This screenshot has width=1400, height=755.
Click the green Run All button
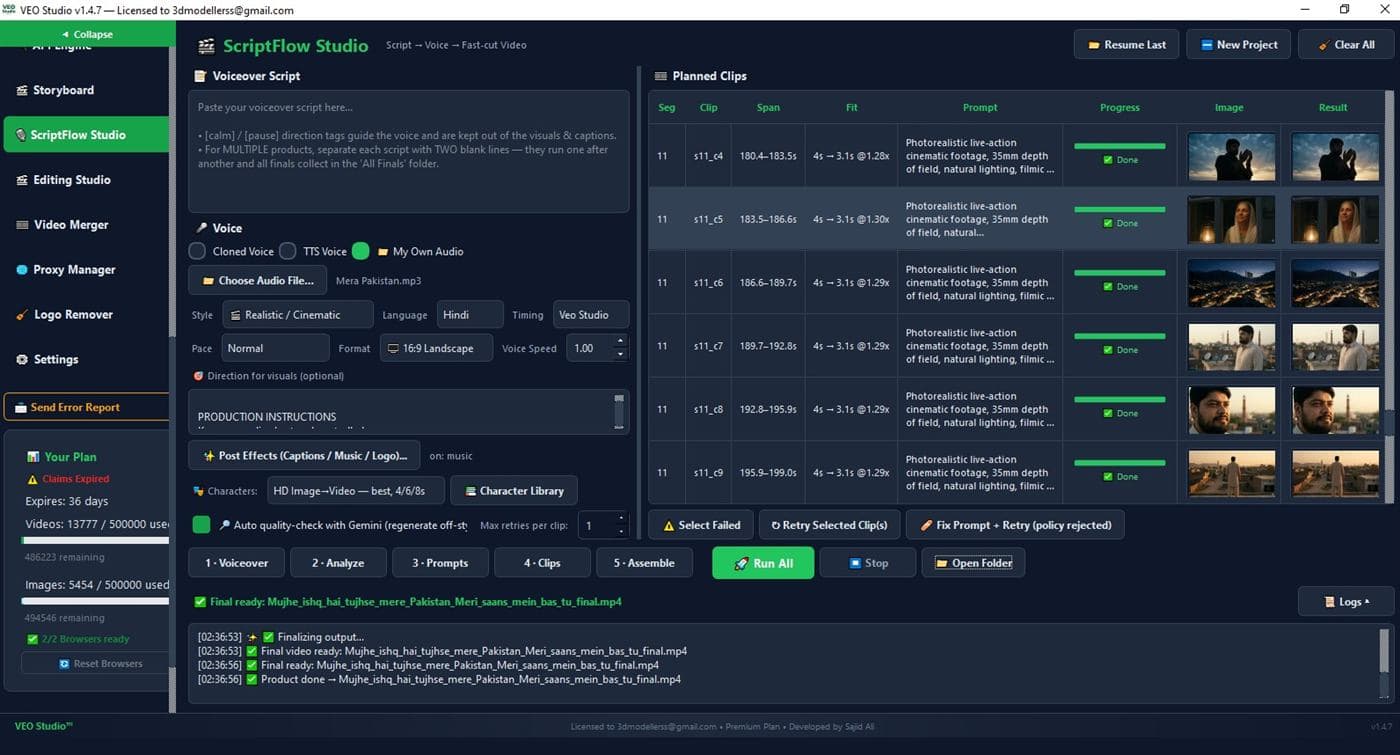[x=763, y=563]
